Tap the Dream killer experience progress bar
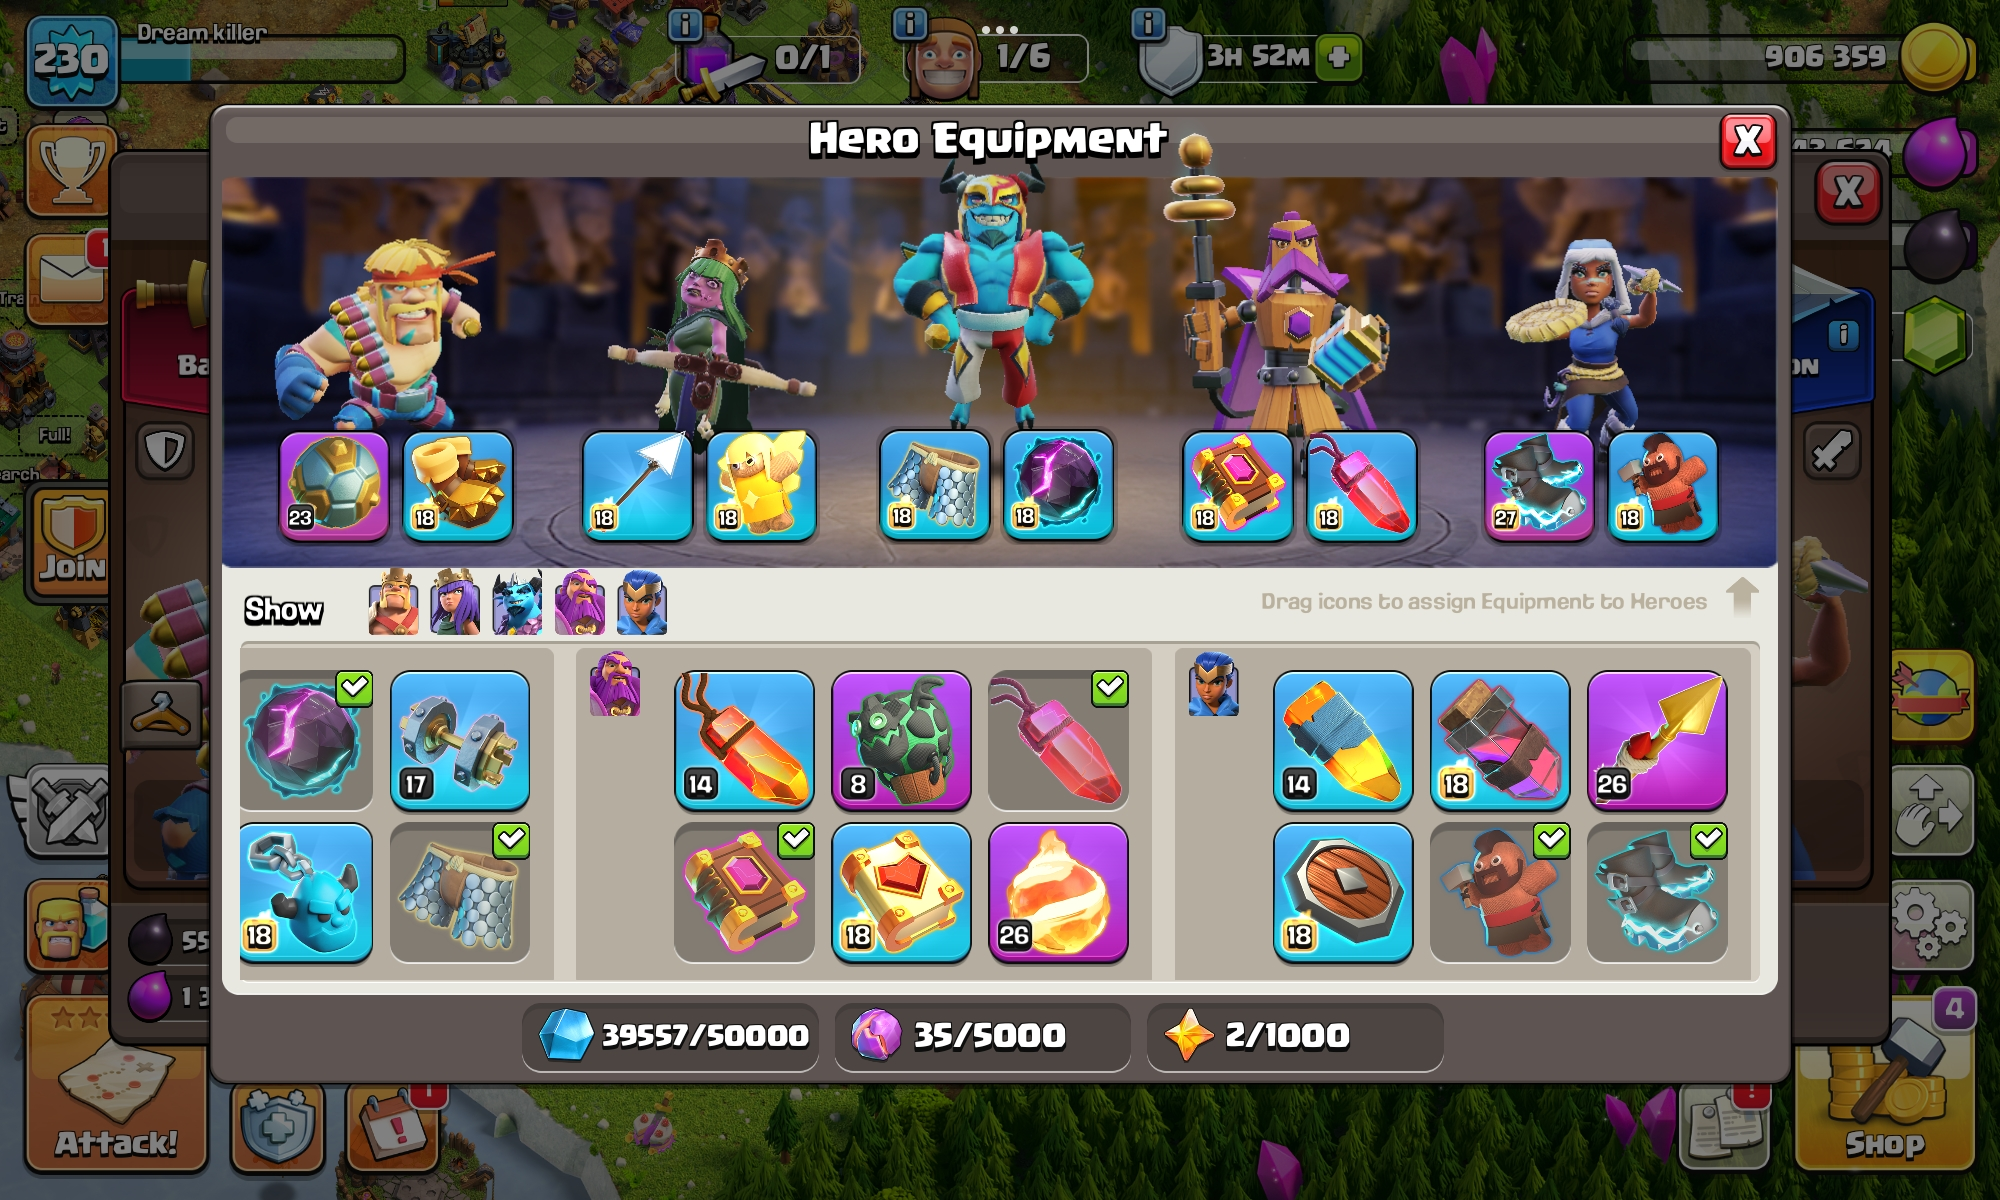 pyautogui.click(x=262, y=60)
